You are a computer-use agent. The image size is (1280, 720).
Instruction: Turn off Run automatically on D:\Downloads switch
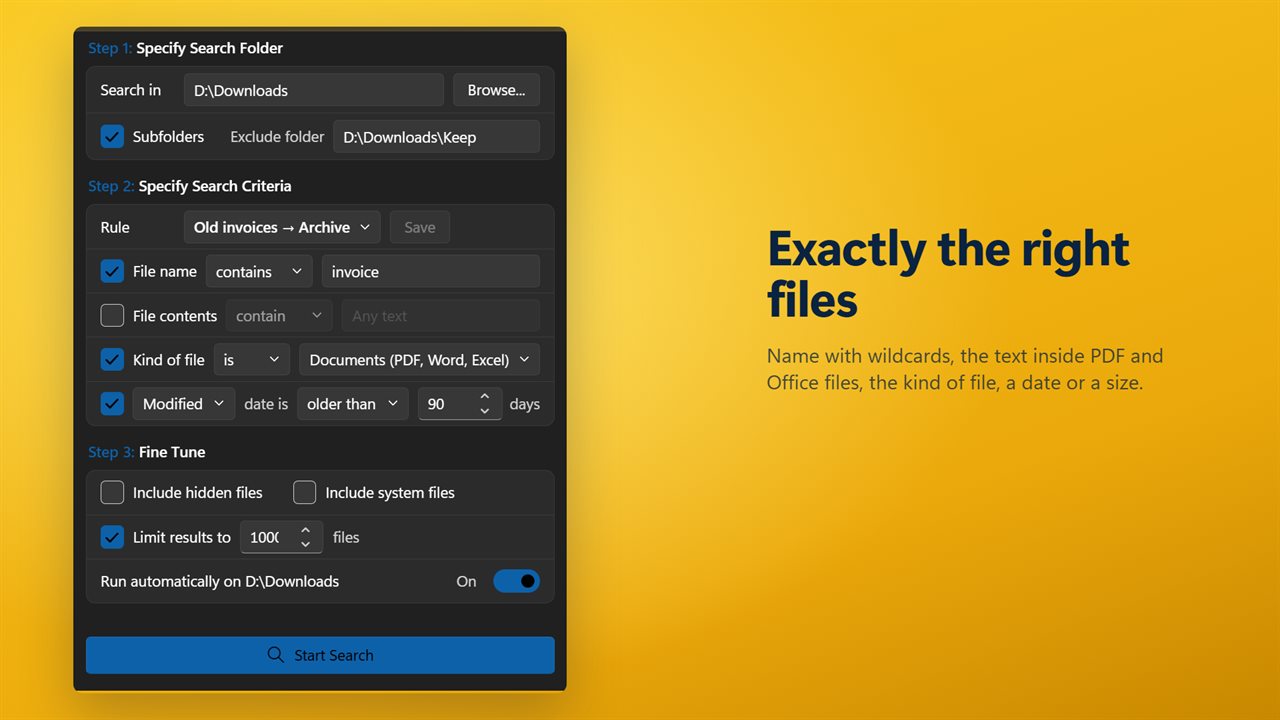516,581
